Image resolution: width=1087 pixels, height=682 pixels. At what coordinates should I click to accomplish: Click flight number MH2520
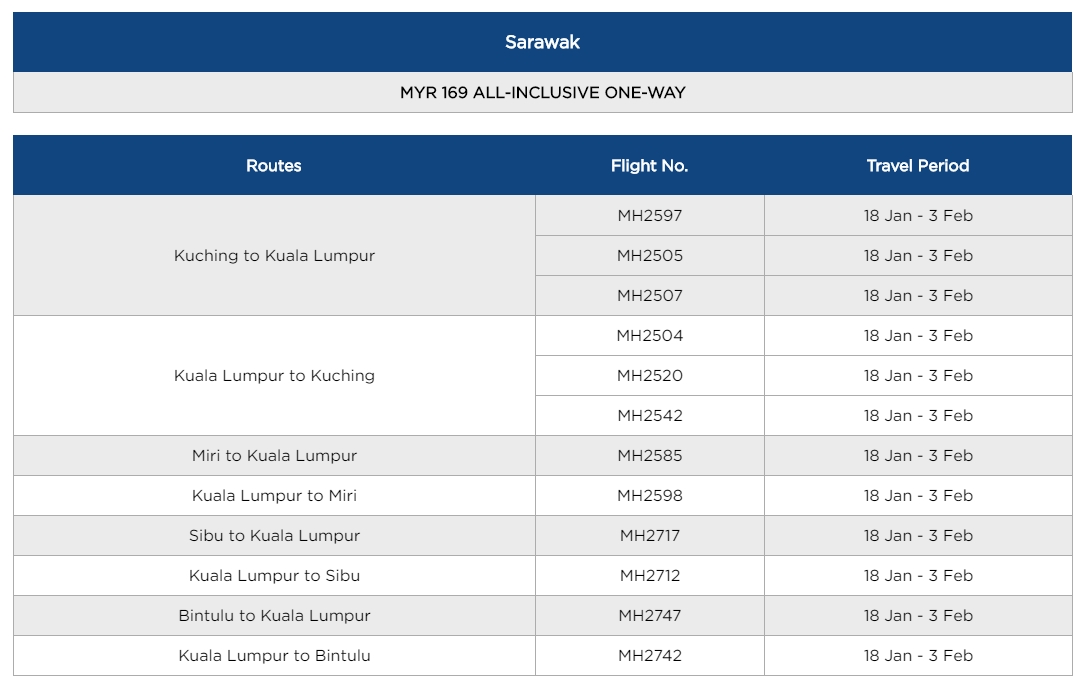pyautogui.click(x=649, y=376)
